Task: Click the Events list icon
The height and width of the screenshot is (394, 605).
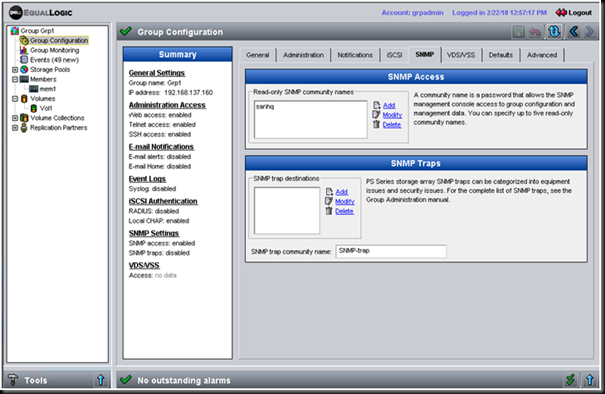Action: tap(24, 60)
